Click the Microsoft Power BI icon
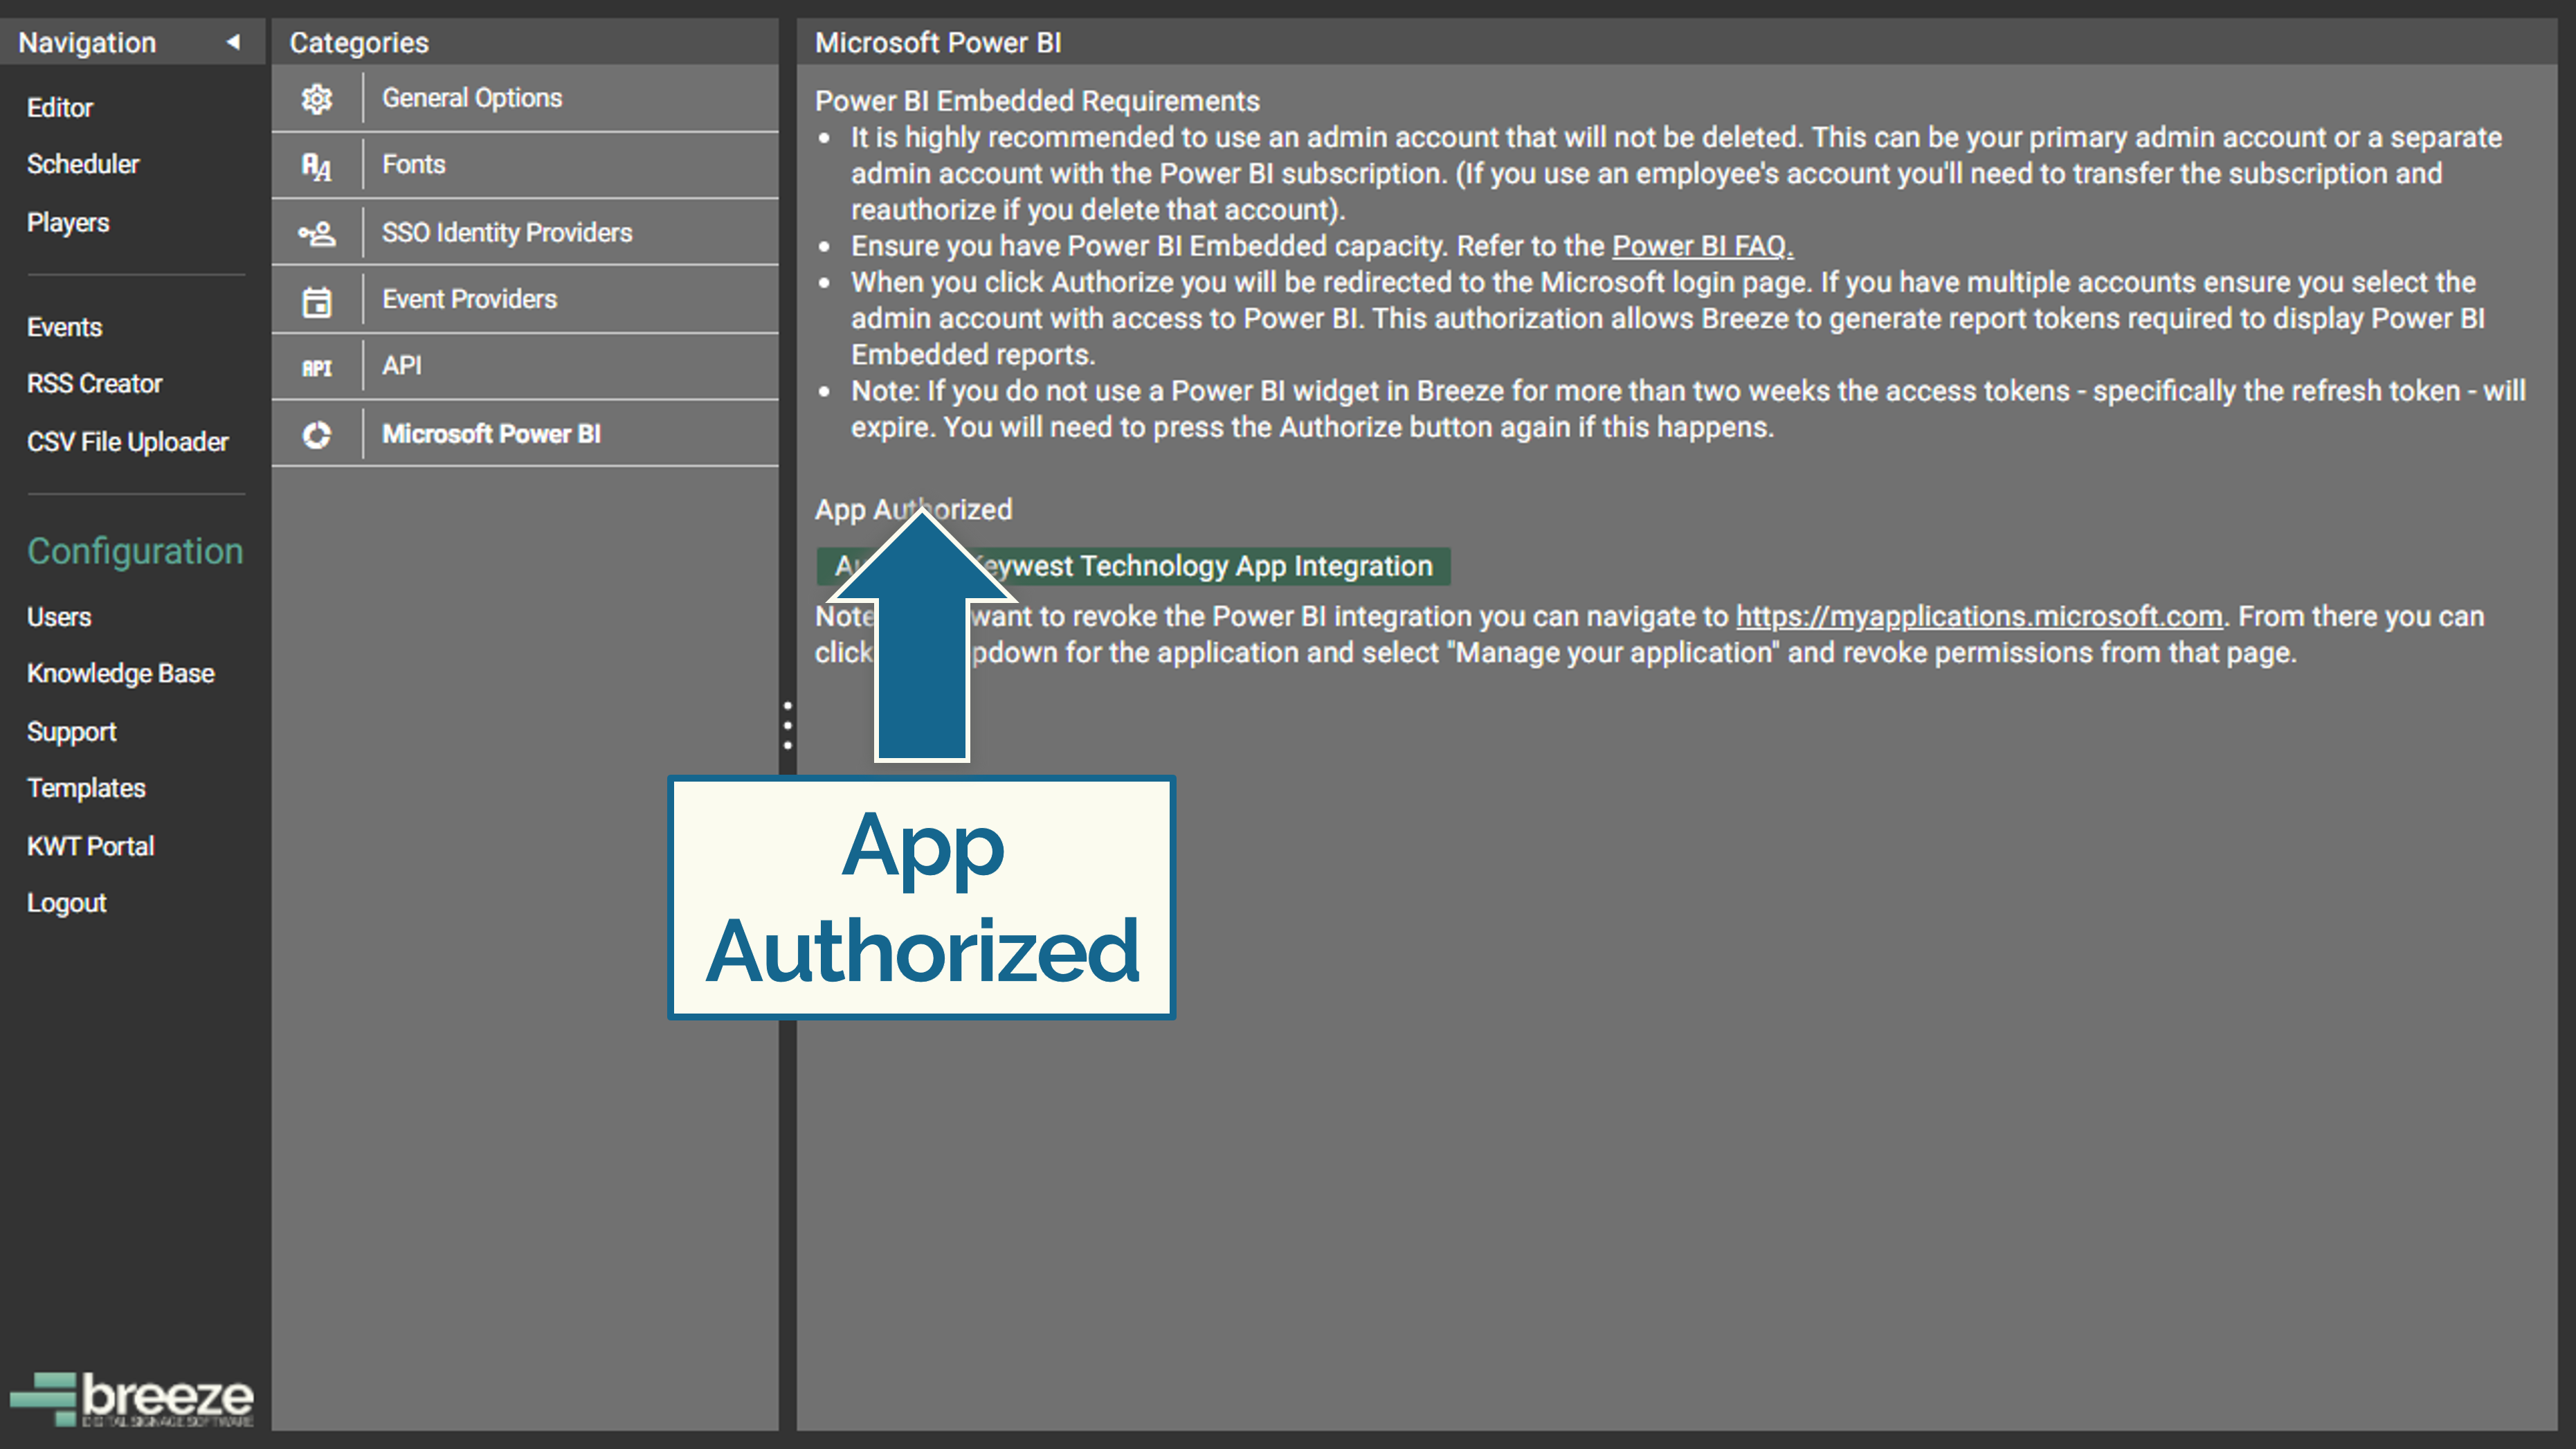Screen dimensions: 2576x1449 [x=317, y=434]
